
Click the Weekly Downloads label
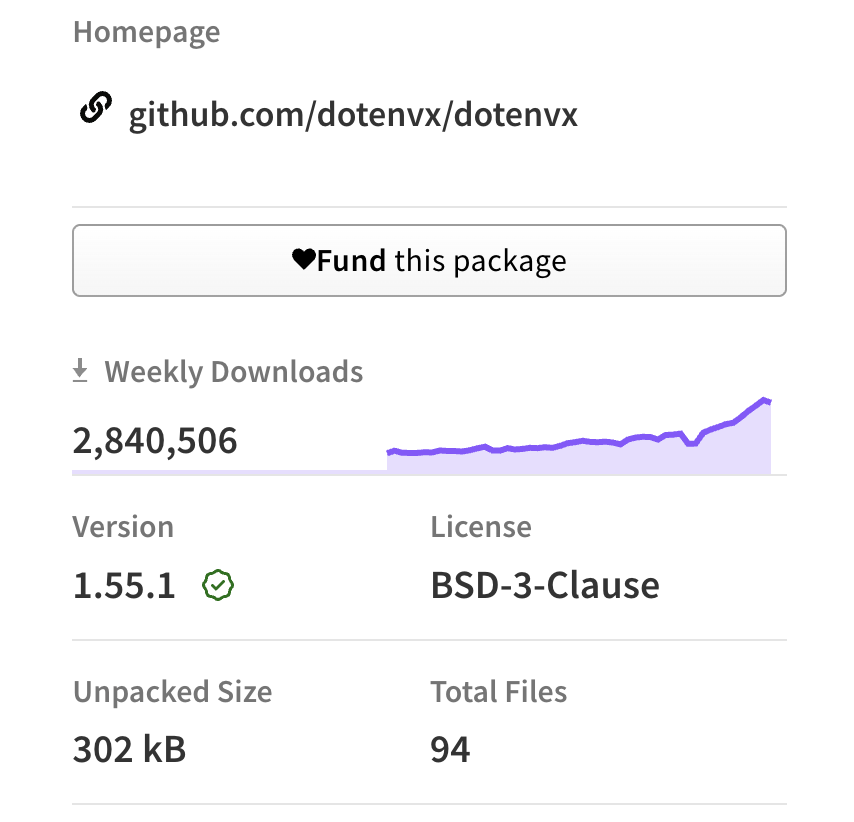pyautogui.click(x=234, y=372)
